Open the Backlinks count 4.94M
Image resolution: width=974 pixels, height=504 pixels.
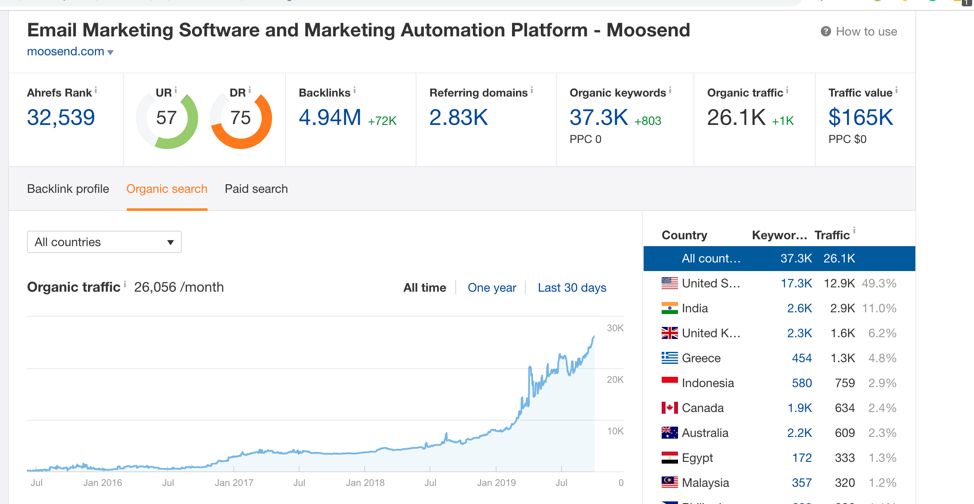(330, 117)
